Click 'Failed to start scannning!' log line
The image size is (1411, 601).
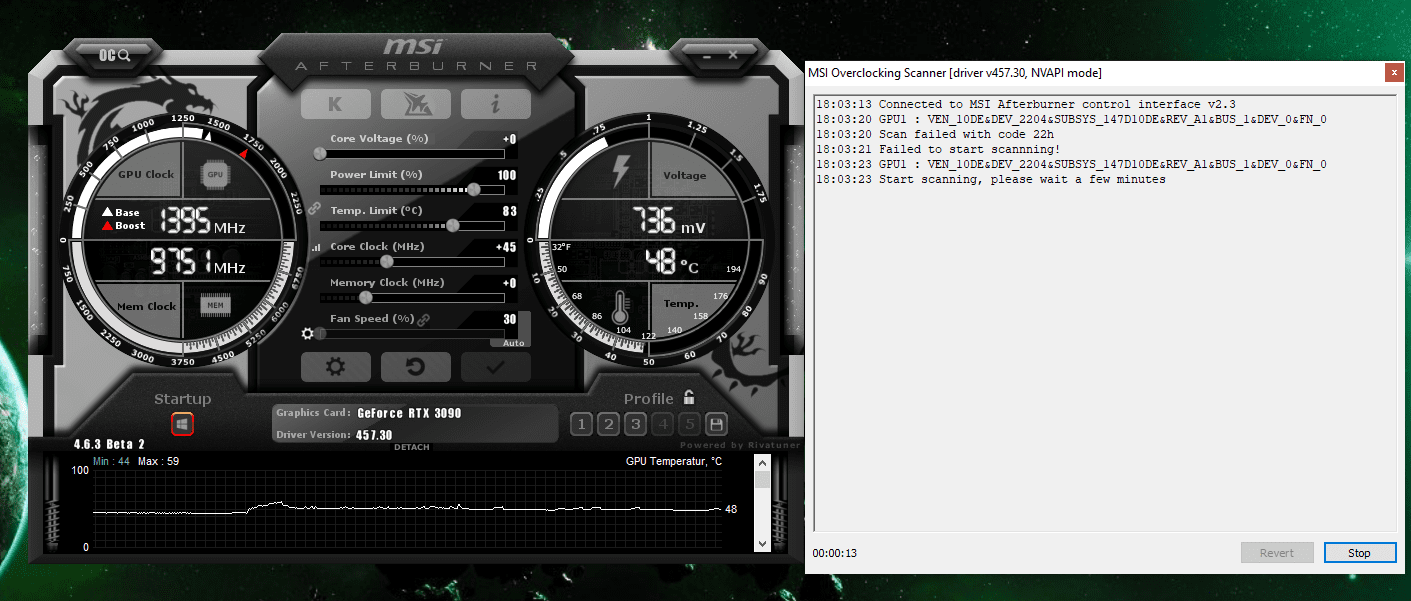pyautogui.click(x=938, y=149)
